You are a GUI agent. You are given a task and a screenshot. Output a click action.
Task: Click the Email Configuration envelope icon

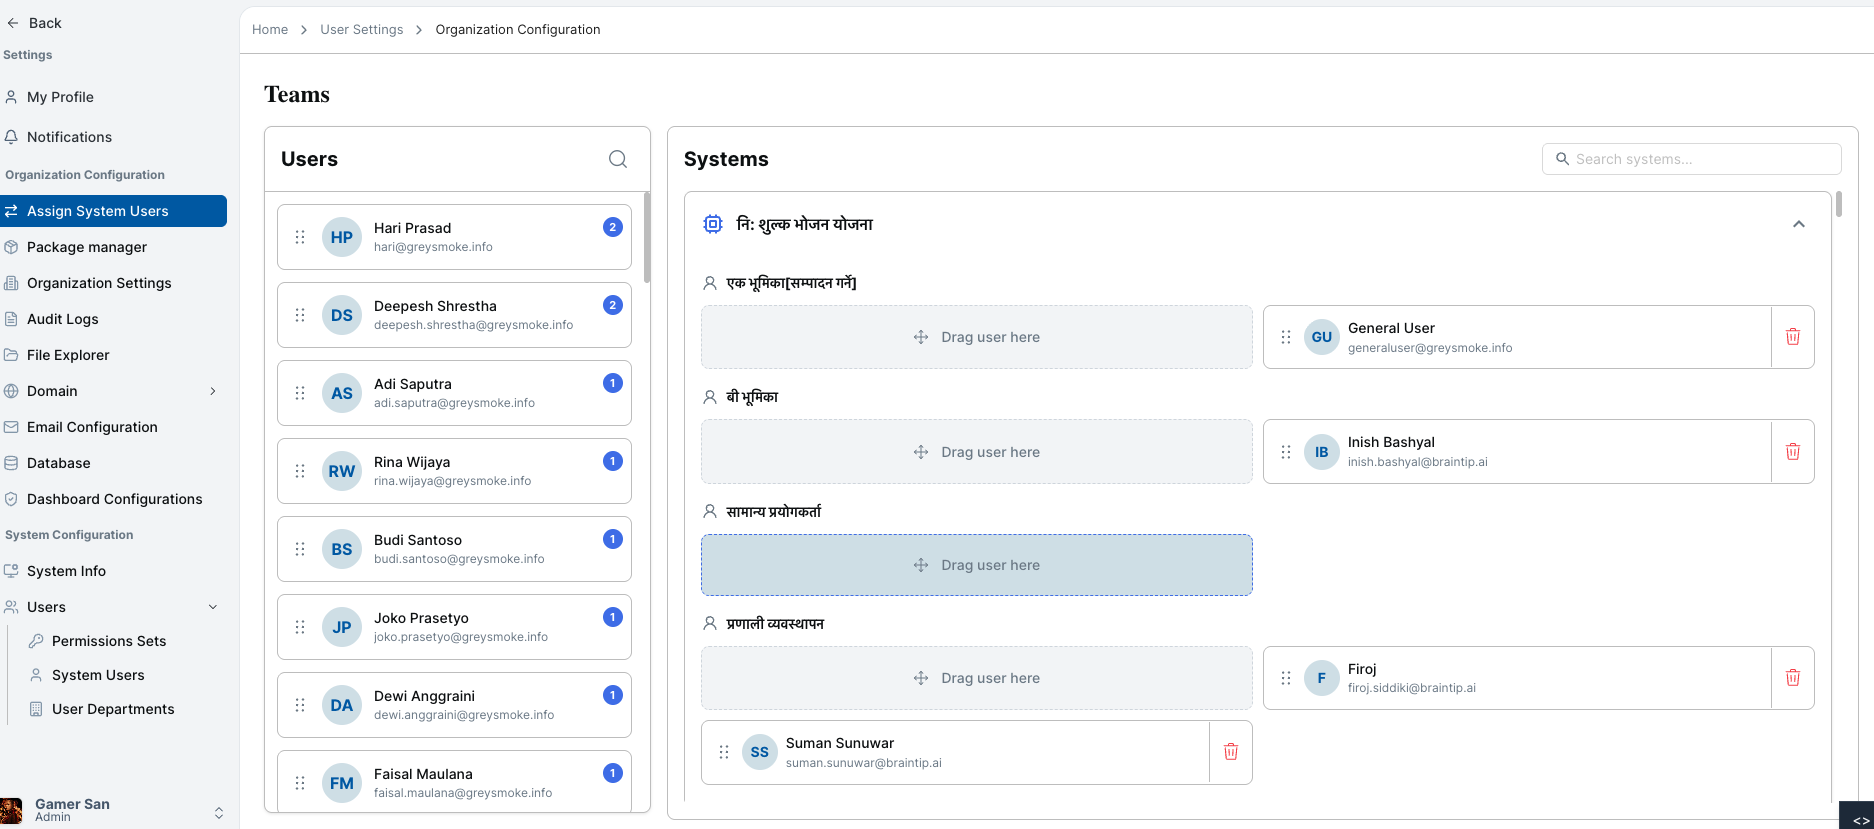point(11,427)
